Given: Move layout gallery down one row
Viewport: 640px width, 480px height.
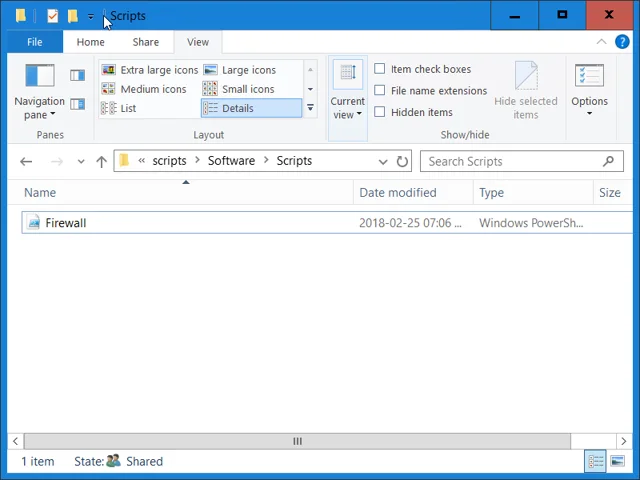Looking at the screenshot, I should tap(310, 89).
